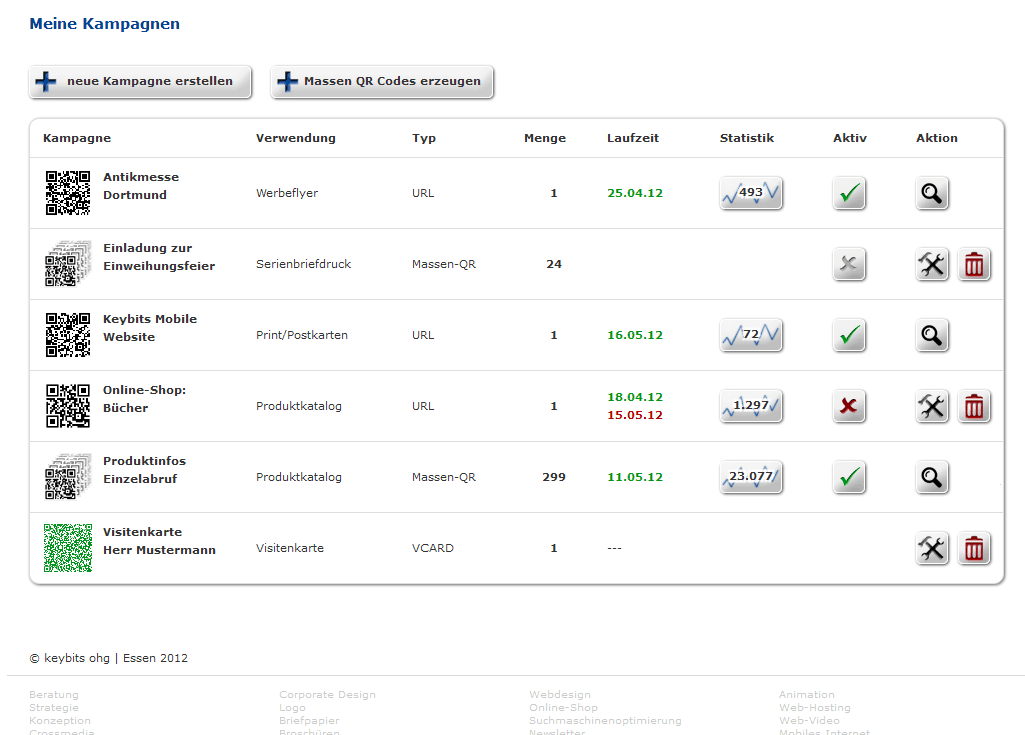1025x735 pixels.
Task: Edit the Visitenkarte Herr Mustermann campaign
Action: (932, 549)
